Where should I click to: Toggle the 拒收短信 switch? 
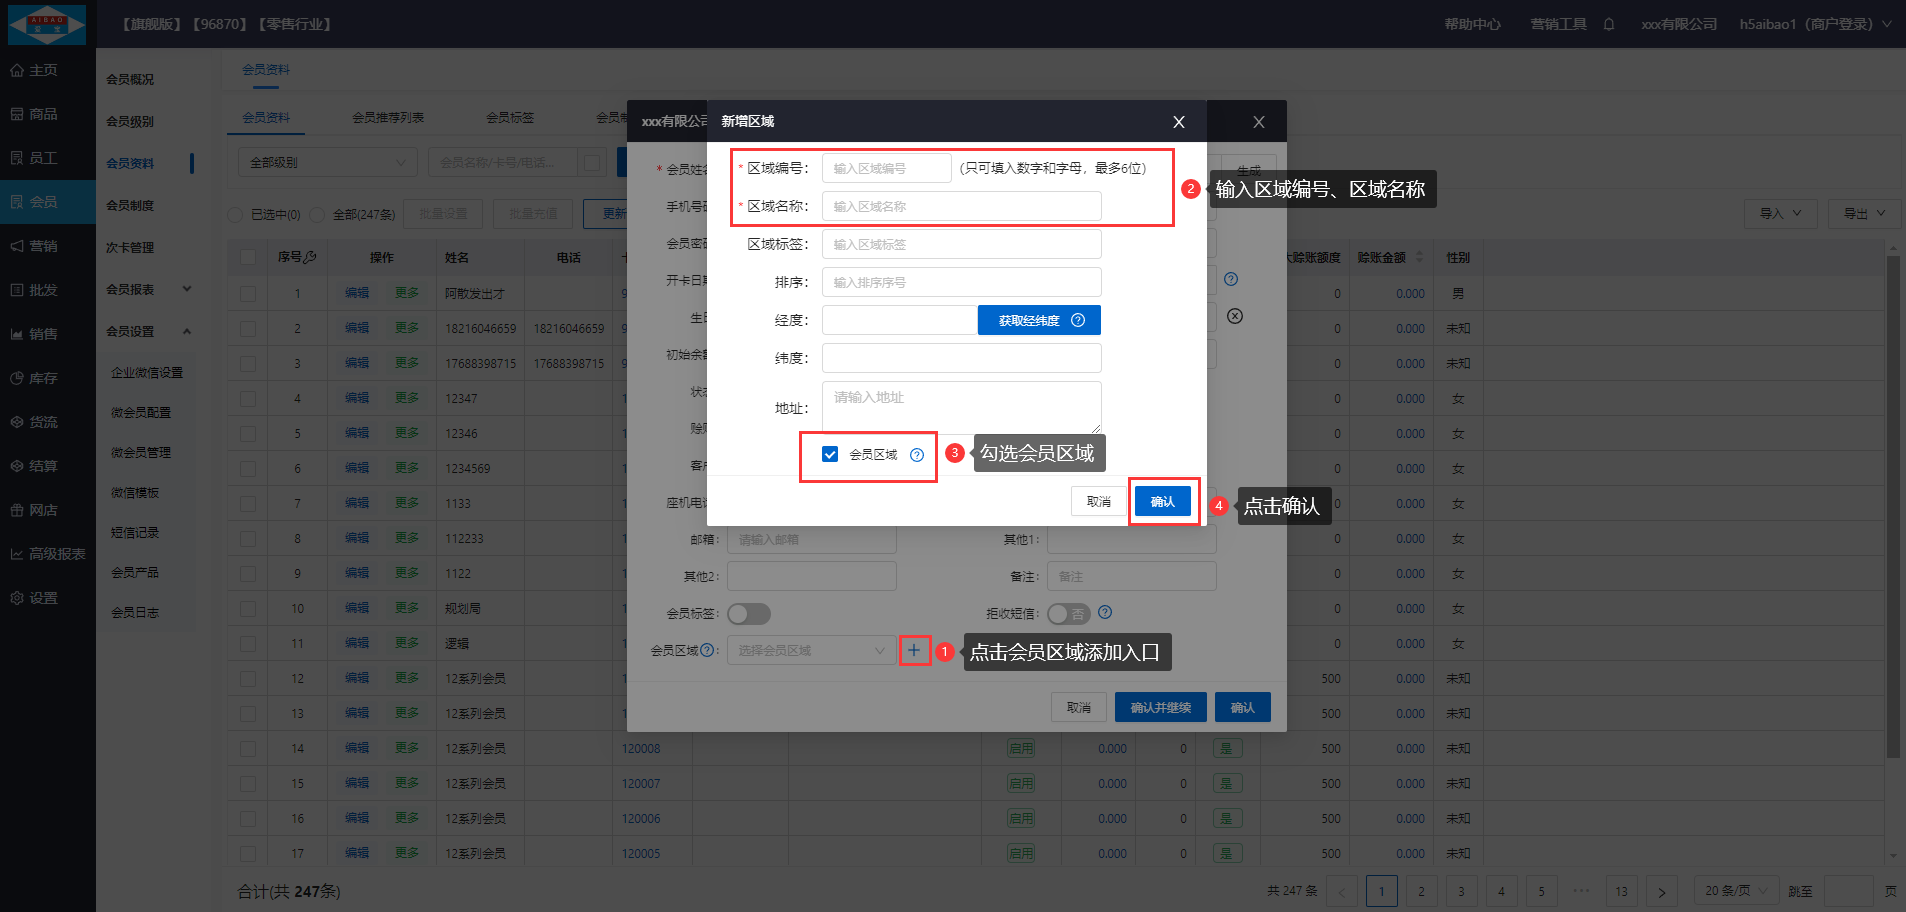[1068, 613]
